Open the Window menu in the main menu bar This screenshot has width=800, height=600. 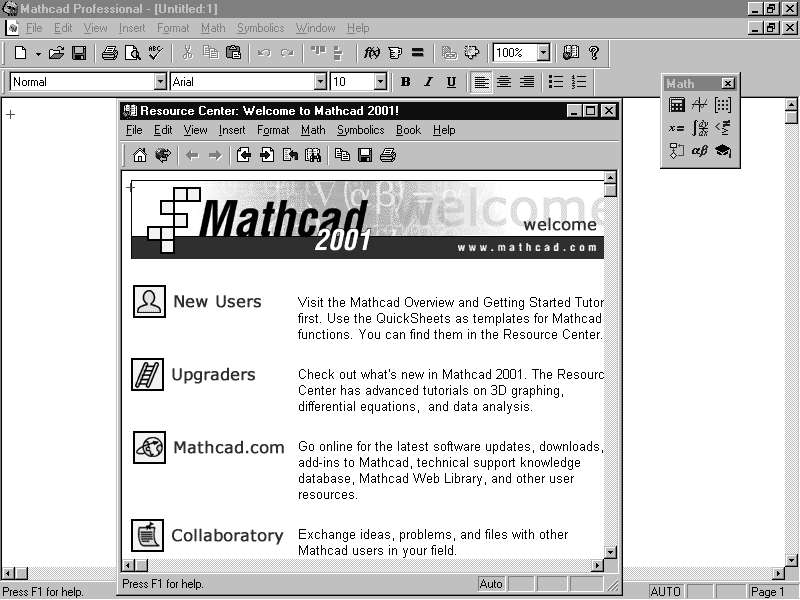(x=315, y=28)
